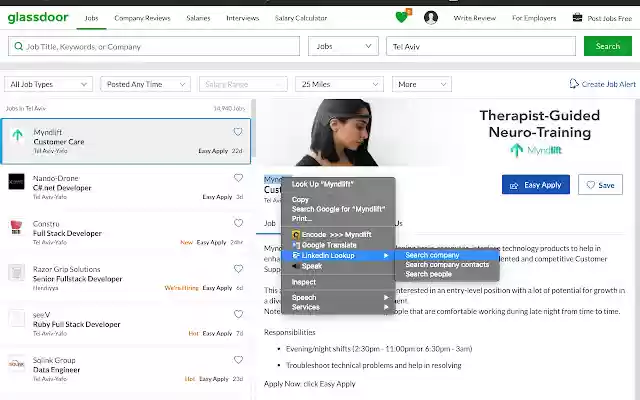Open the Salary Range dropdown
Viewport: 640px width, 400px height.
243,84
